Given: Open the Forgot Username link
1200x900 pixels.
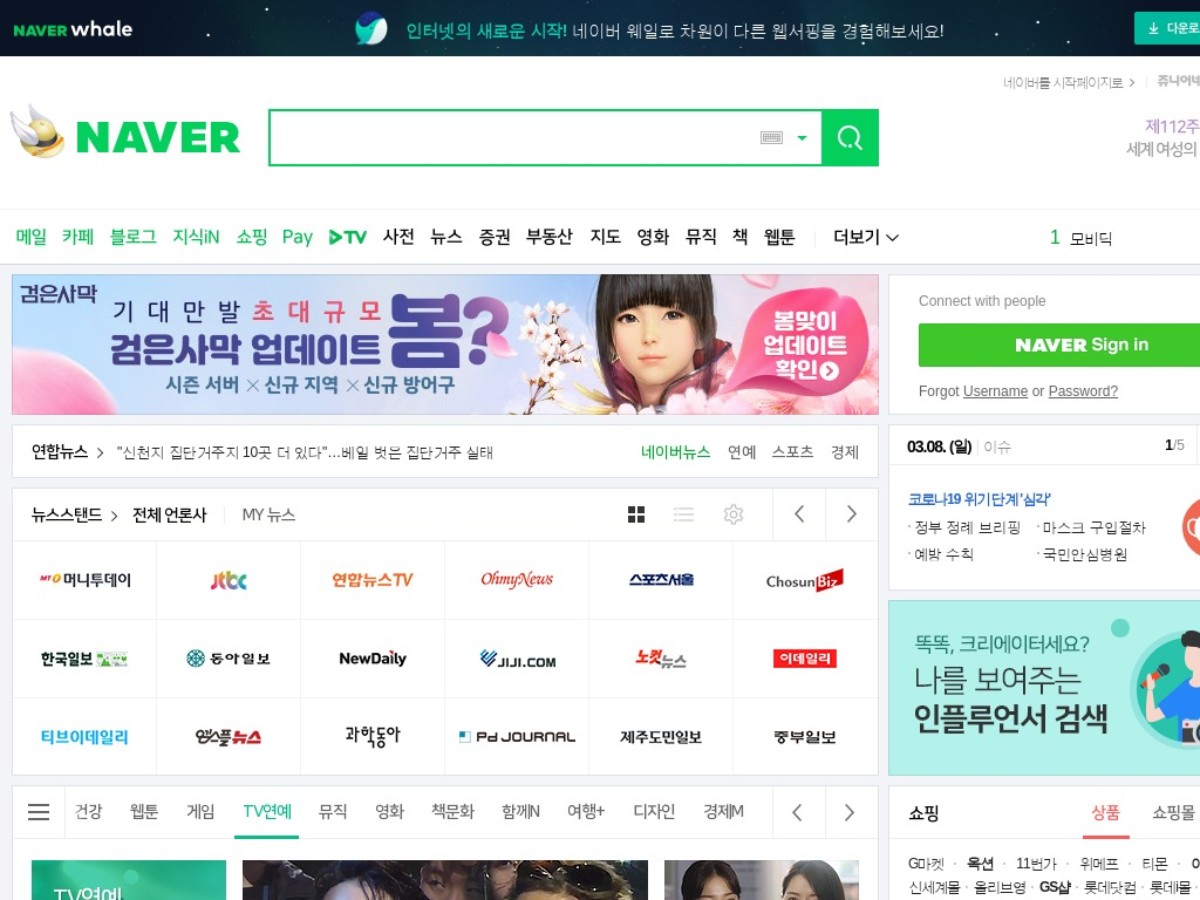Looking at the screenshot, I should click(995, 391).
